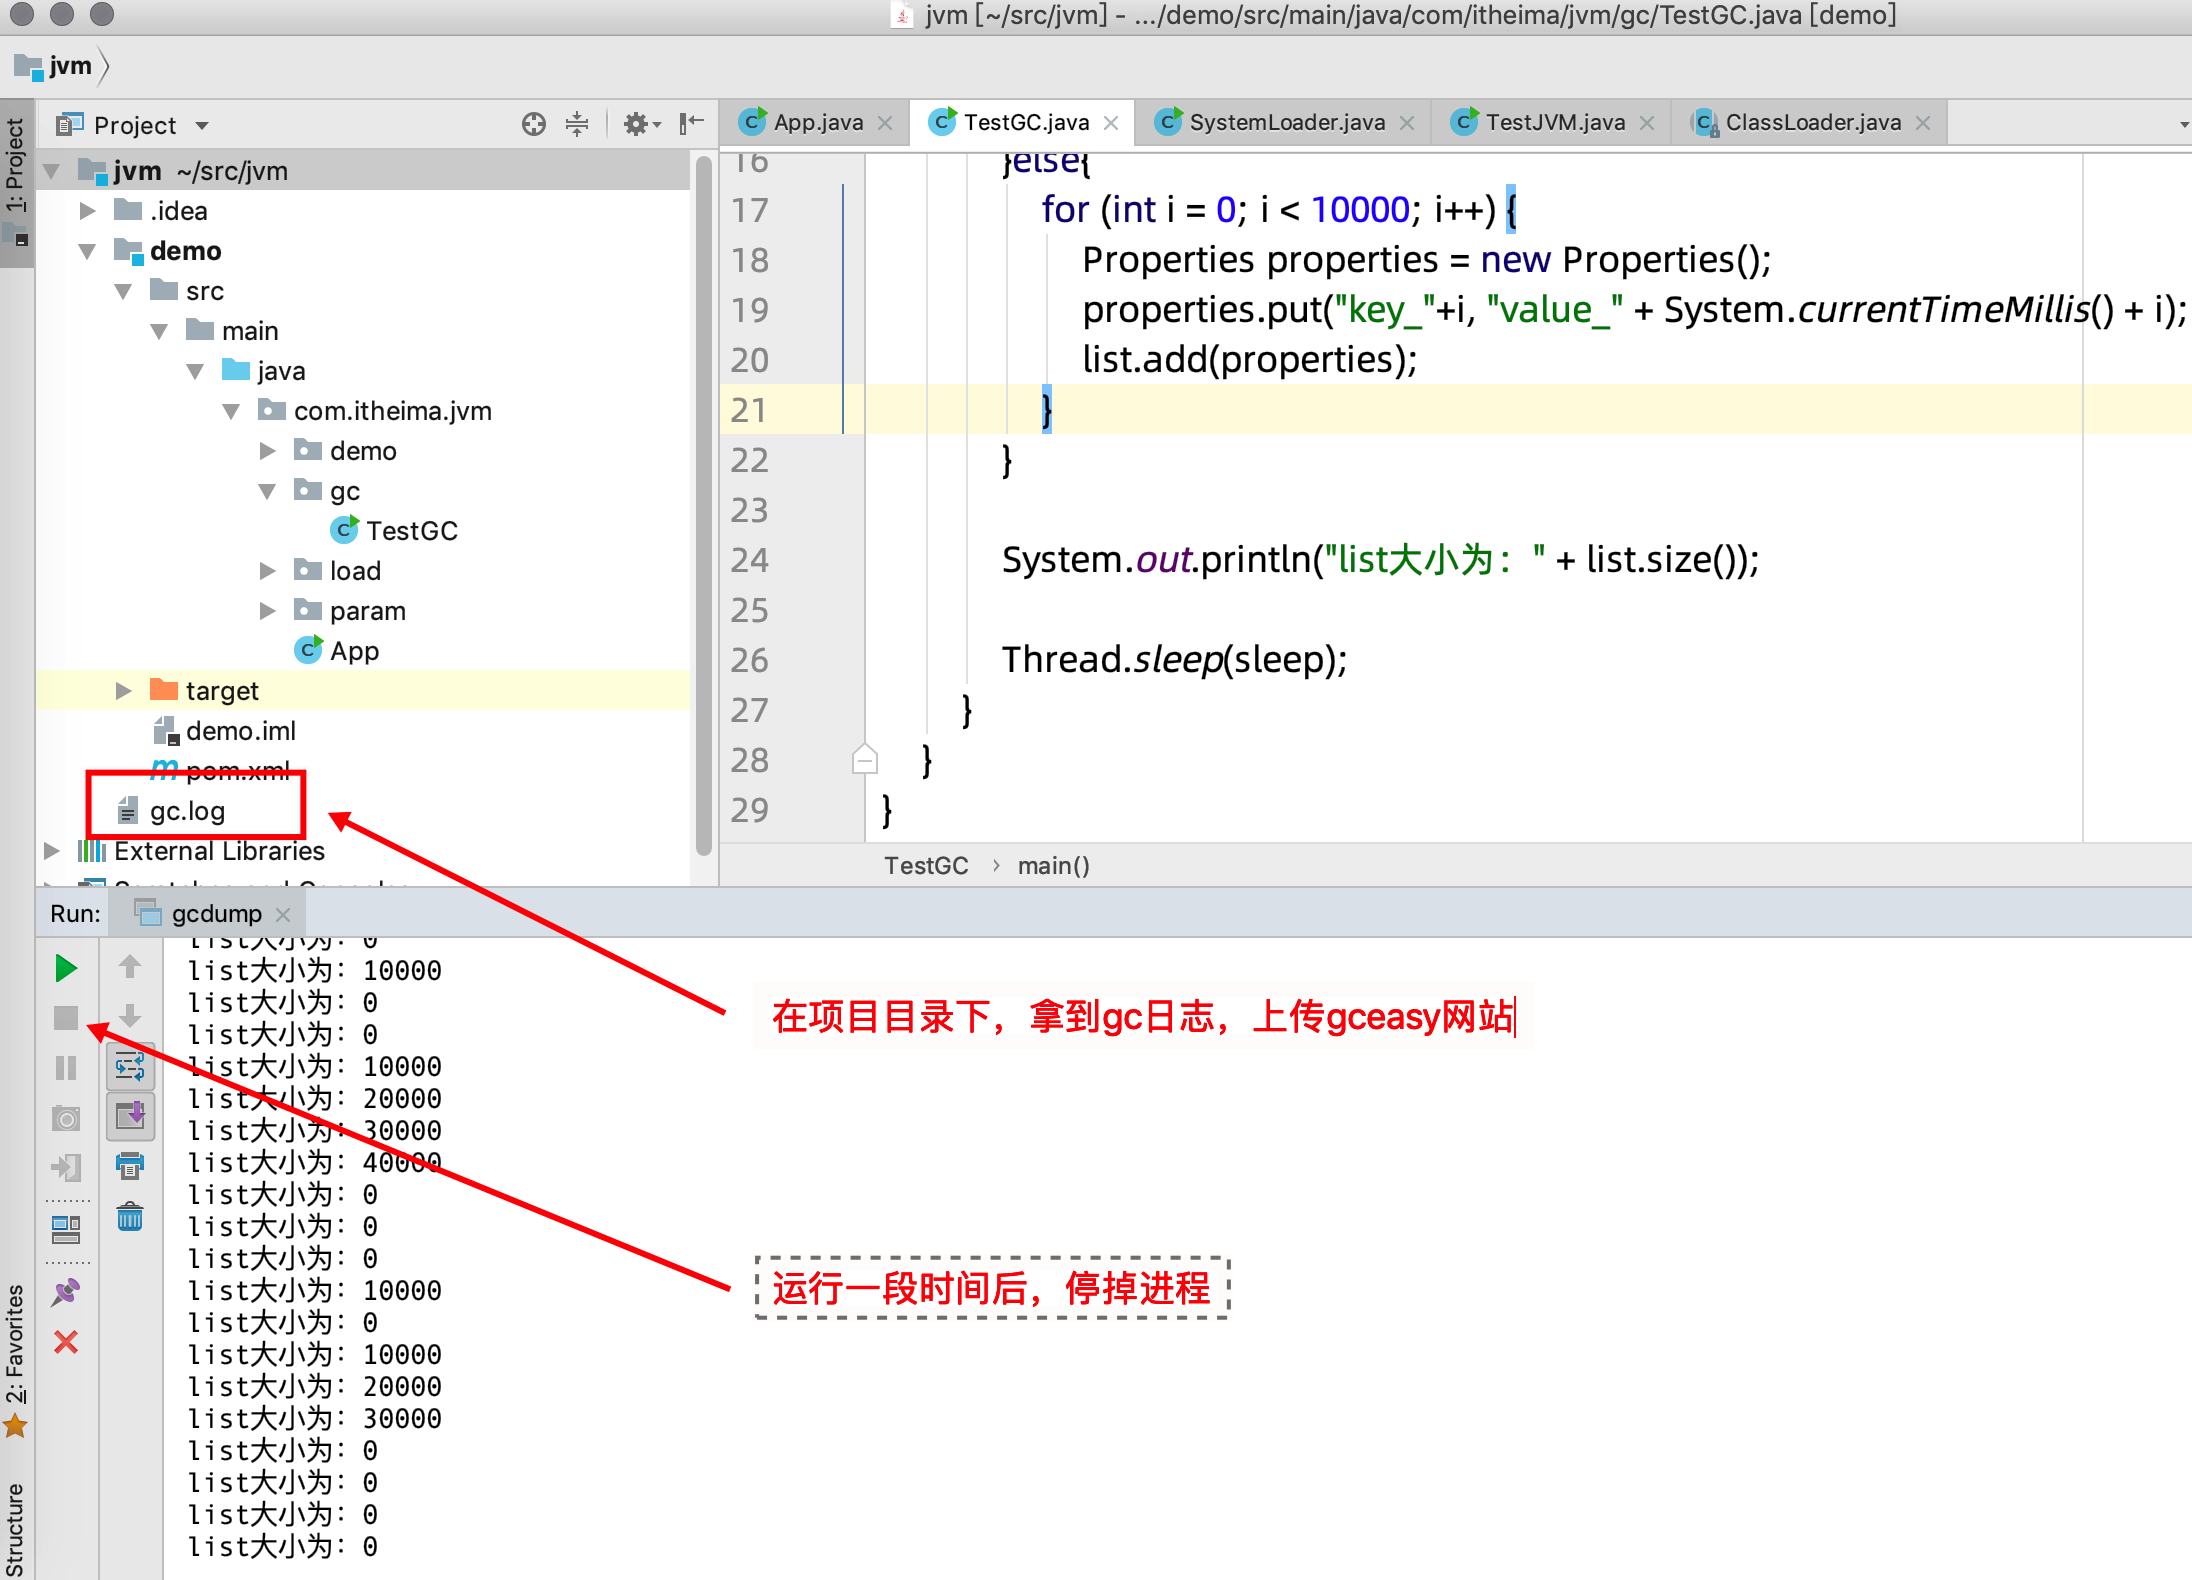2192x1580 pixels.
Task: Clear console with the trash icon
Action: point(130,1218)
